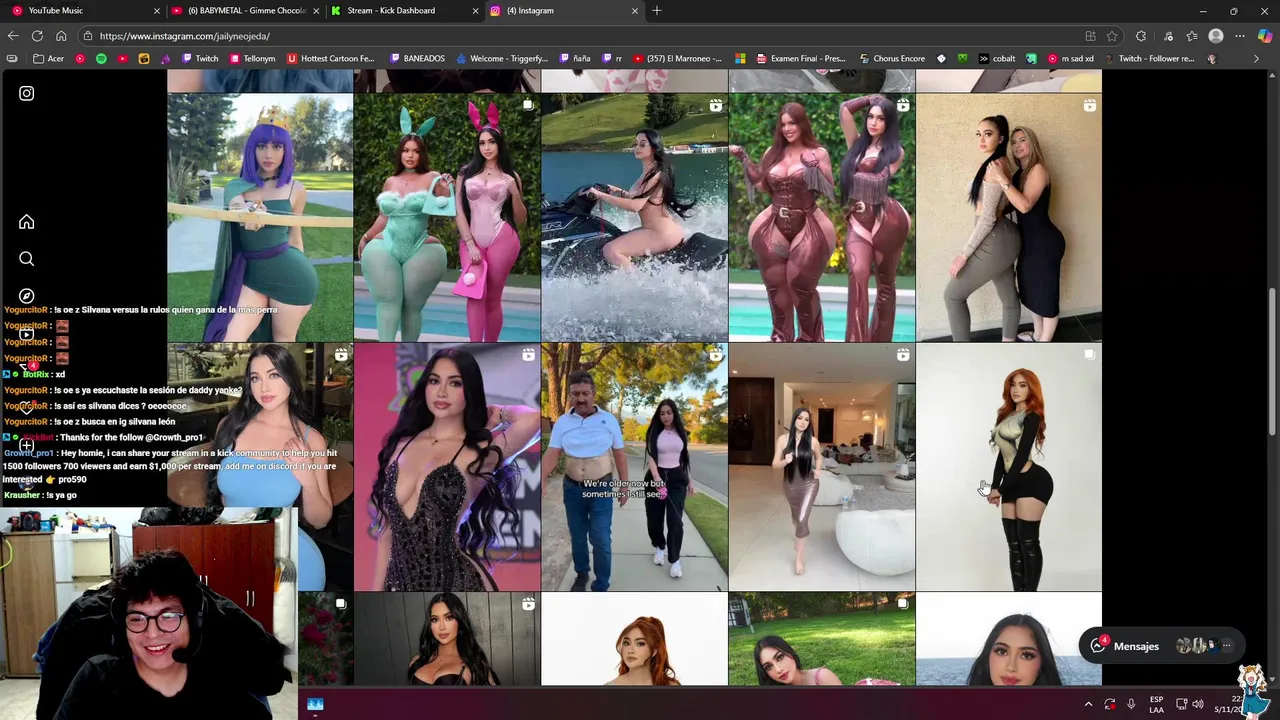
Task: Open the cobalt bookmark
Action: pyautogui.click(x=996, y=58)
